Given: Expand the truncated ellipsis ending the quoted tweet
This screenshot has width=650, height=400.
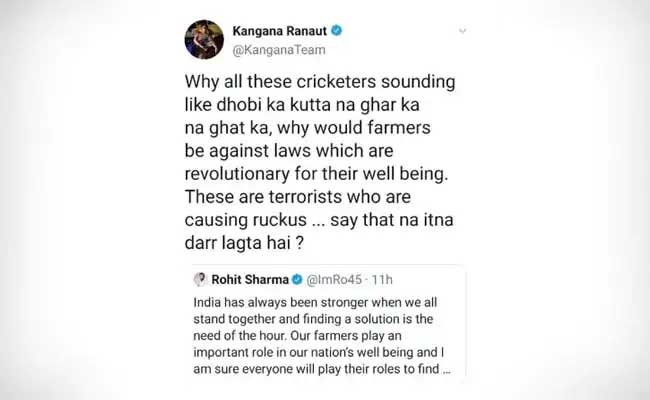Looking at the screenshot, I should (446, 370).
